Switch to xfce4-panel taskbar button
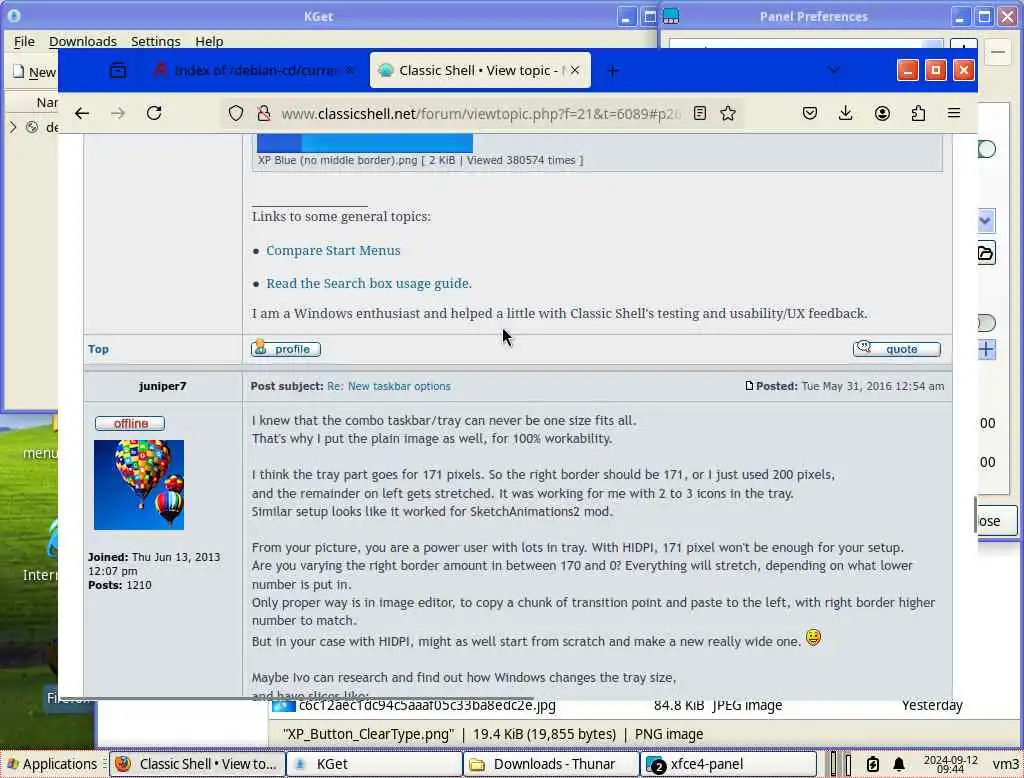 729,764
